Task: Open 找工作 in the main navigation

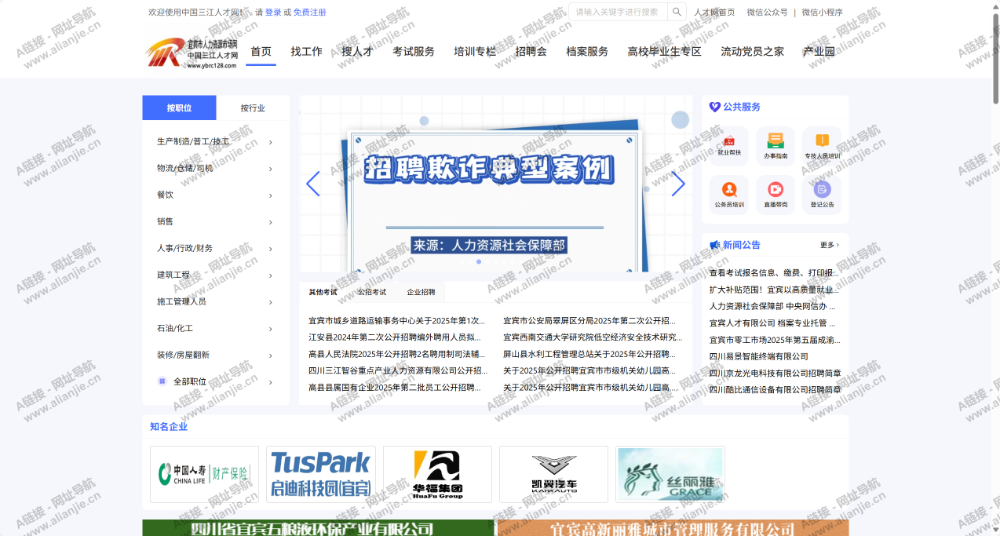Action: click(x=306, y=52)
